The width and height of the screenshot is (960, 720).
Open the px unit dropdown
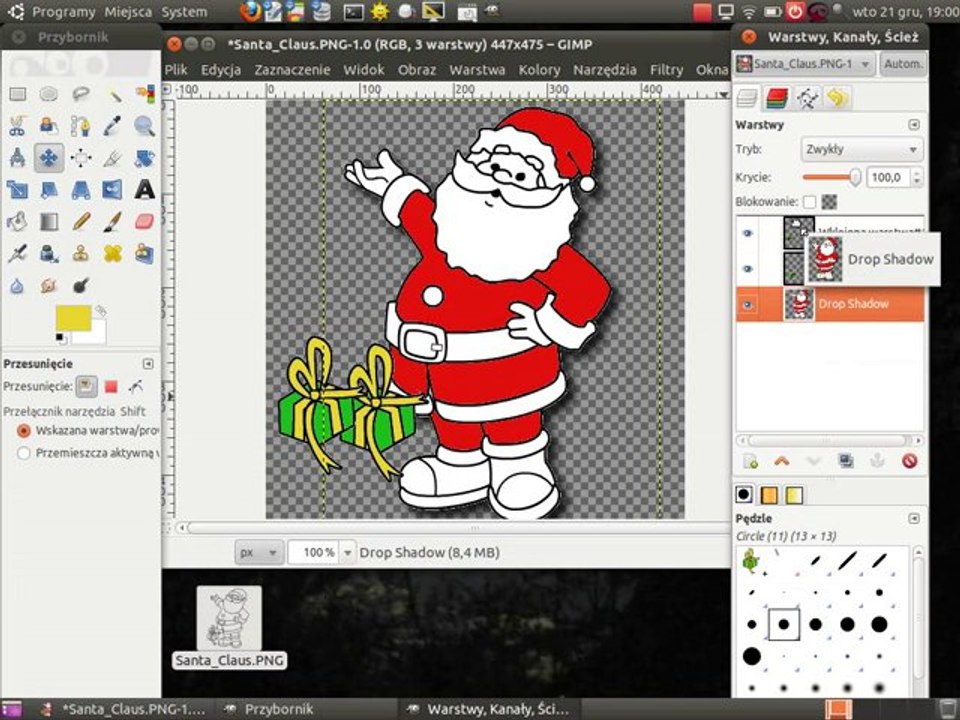[259, 552]
